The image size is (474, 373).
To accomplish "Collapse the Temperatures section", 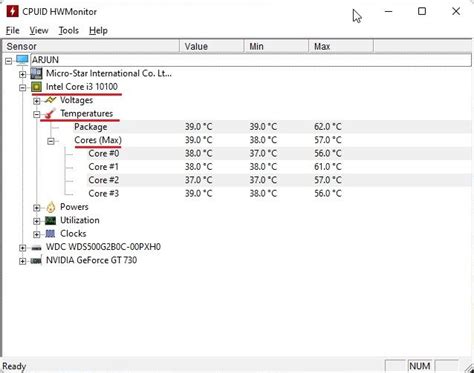I will pos(37,114).
